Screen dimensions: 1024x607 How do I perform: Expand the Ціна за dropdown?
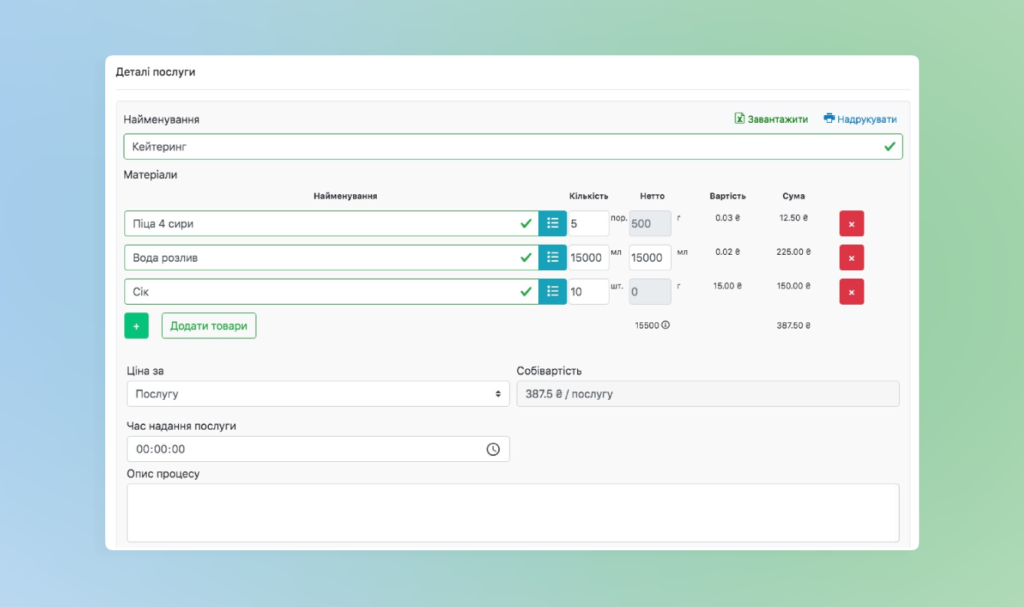pos(318,394)
